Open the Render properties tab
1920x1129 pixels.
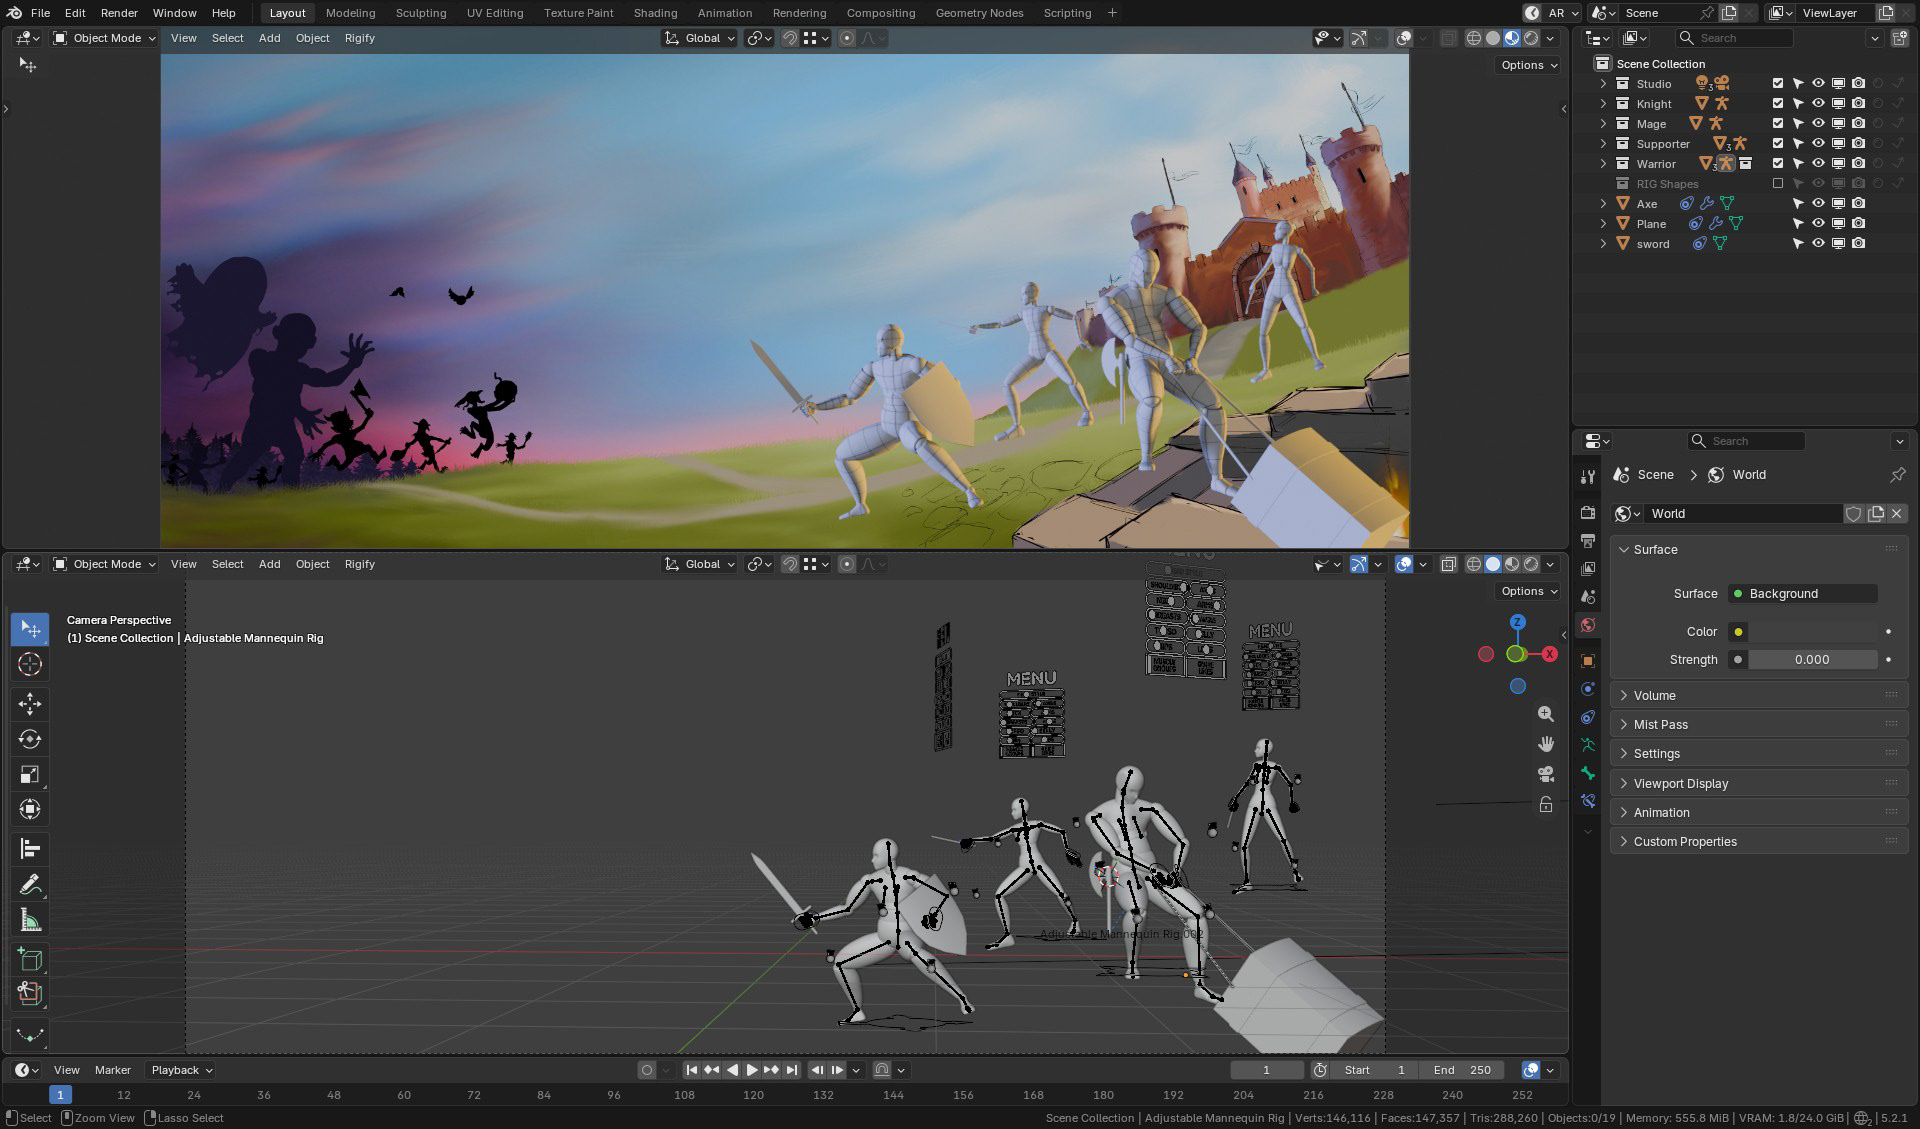pos(1587,512)
